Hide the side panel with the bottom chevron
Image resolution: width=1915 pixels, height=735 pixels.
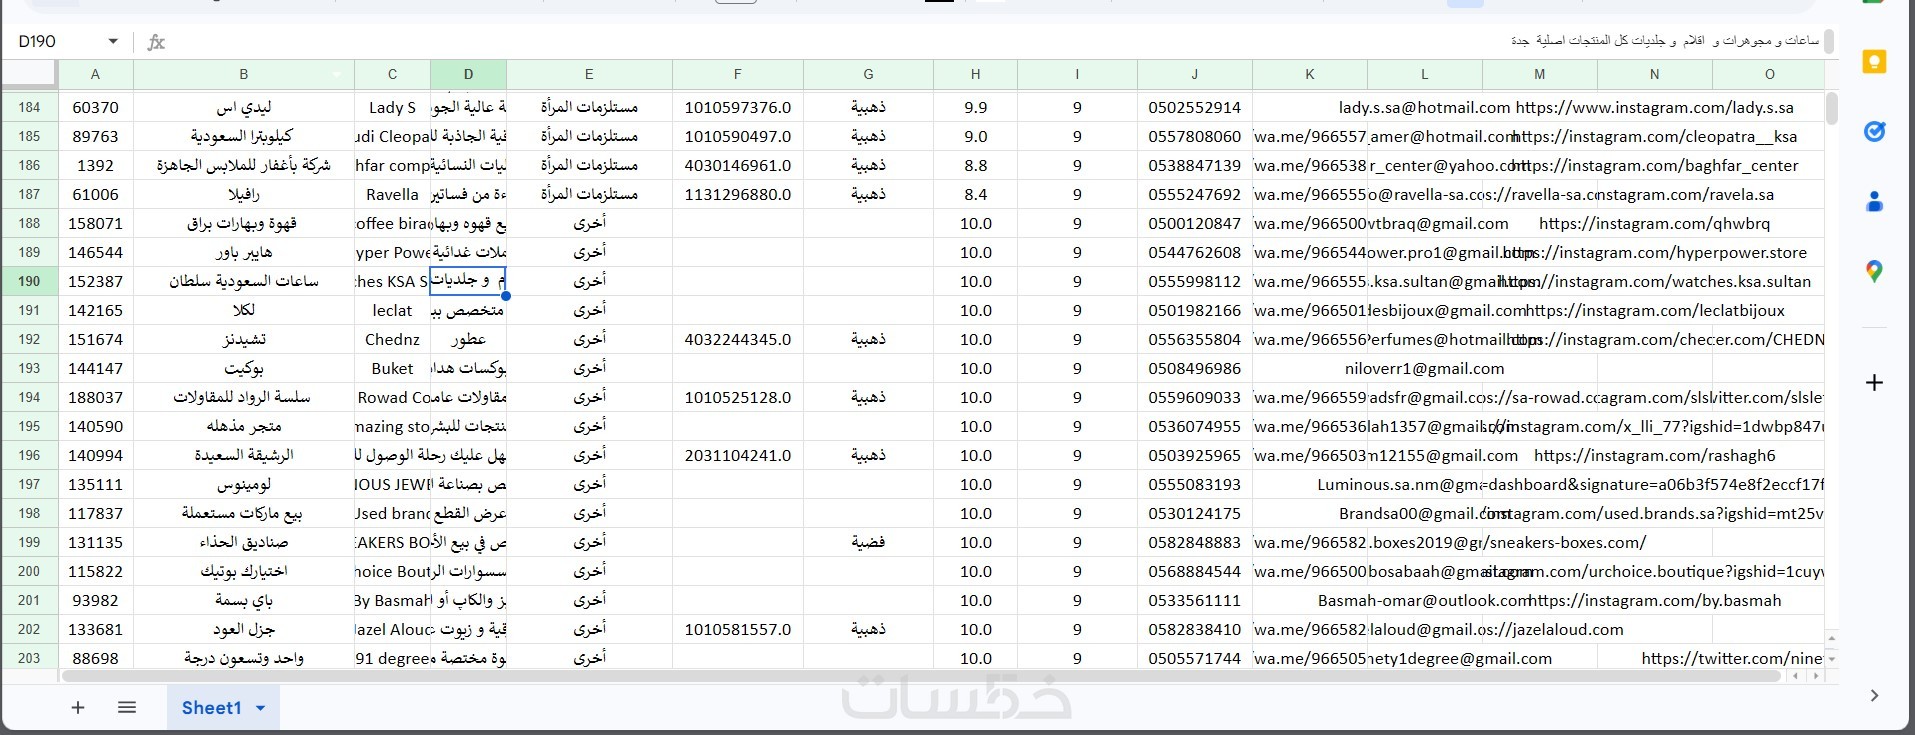[1874, 695]
